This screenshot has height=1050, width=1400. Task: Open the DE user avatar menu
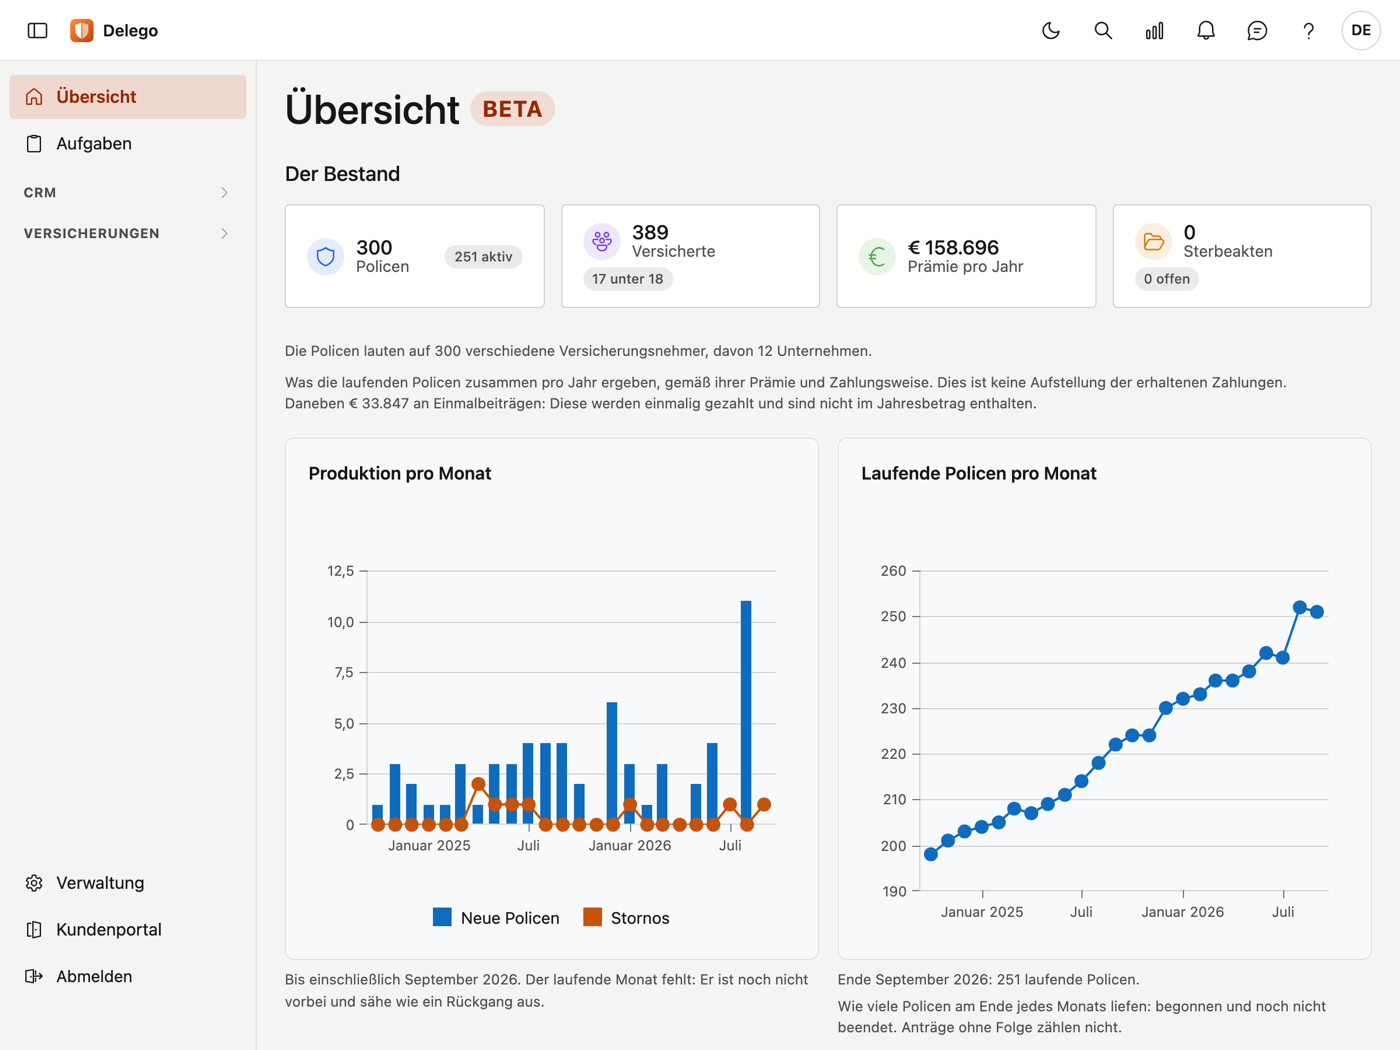(x=1361, y=30)
